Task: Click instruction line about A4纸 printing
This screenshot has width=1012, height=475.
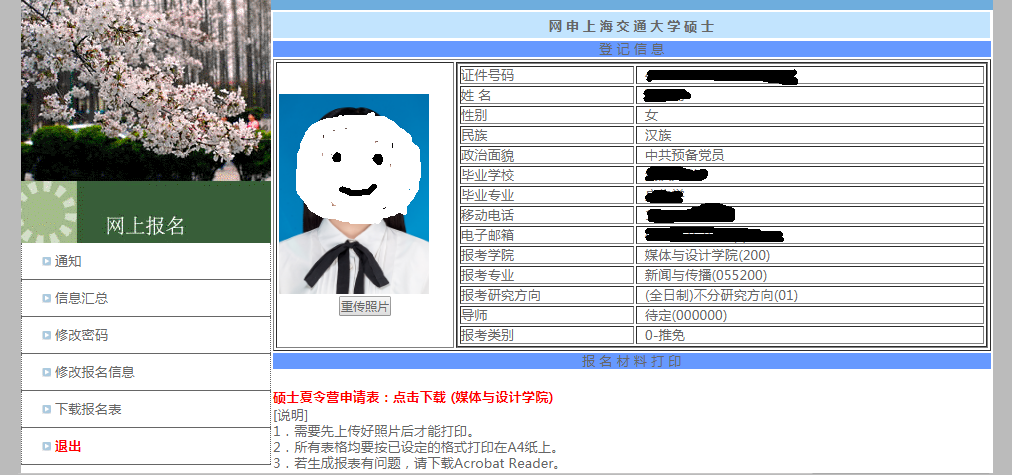Action: coord(415,447)
